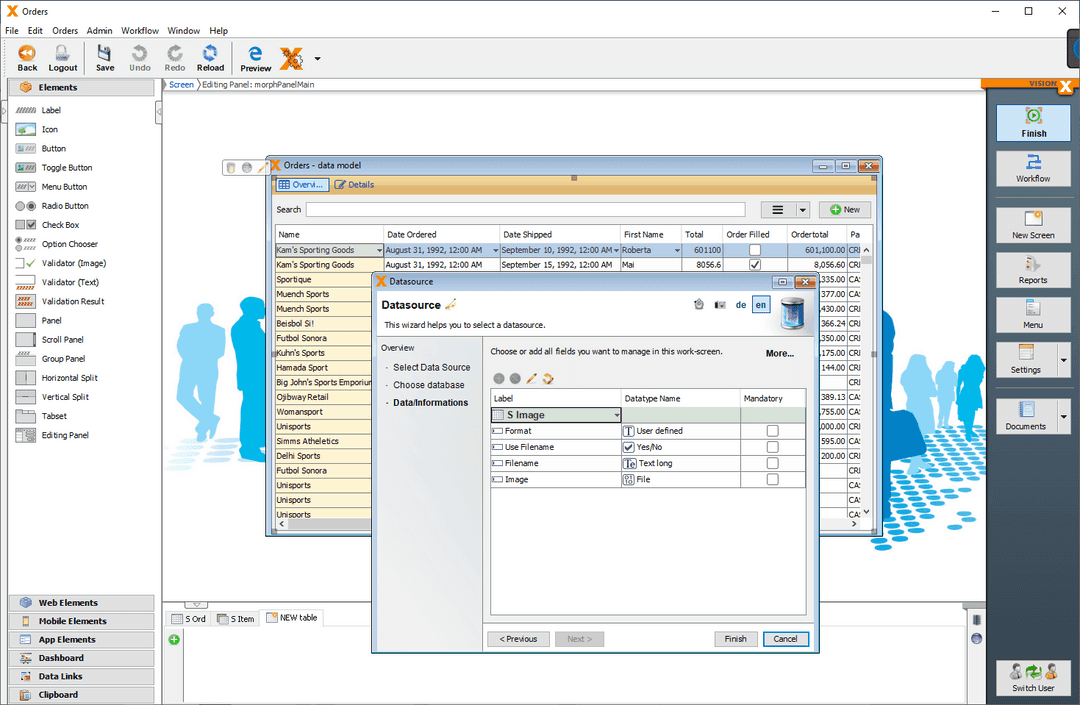Open the Workflow menu
This screenshot has width=1080, height=705.
pos(140,30)
